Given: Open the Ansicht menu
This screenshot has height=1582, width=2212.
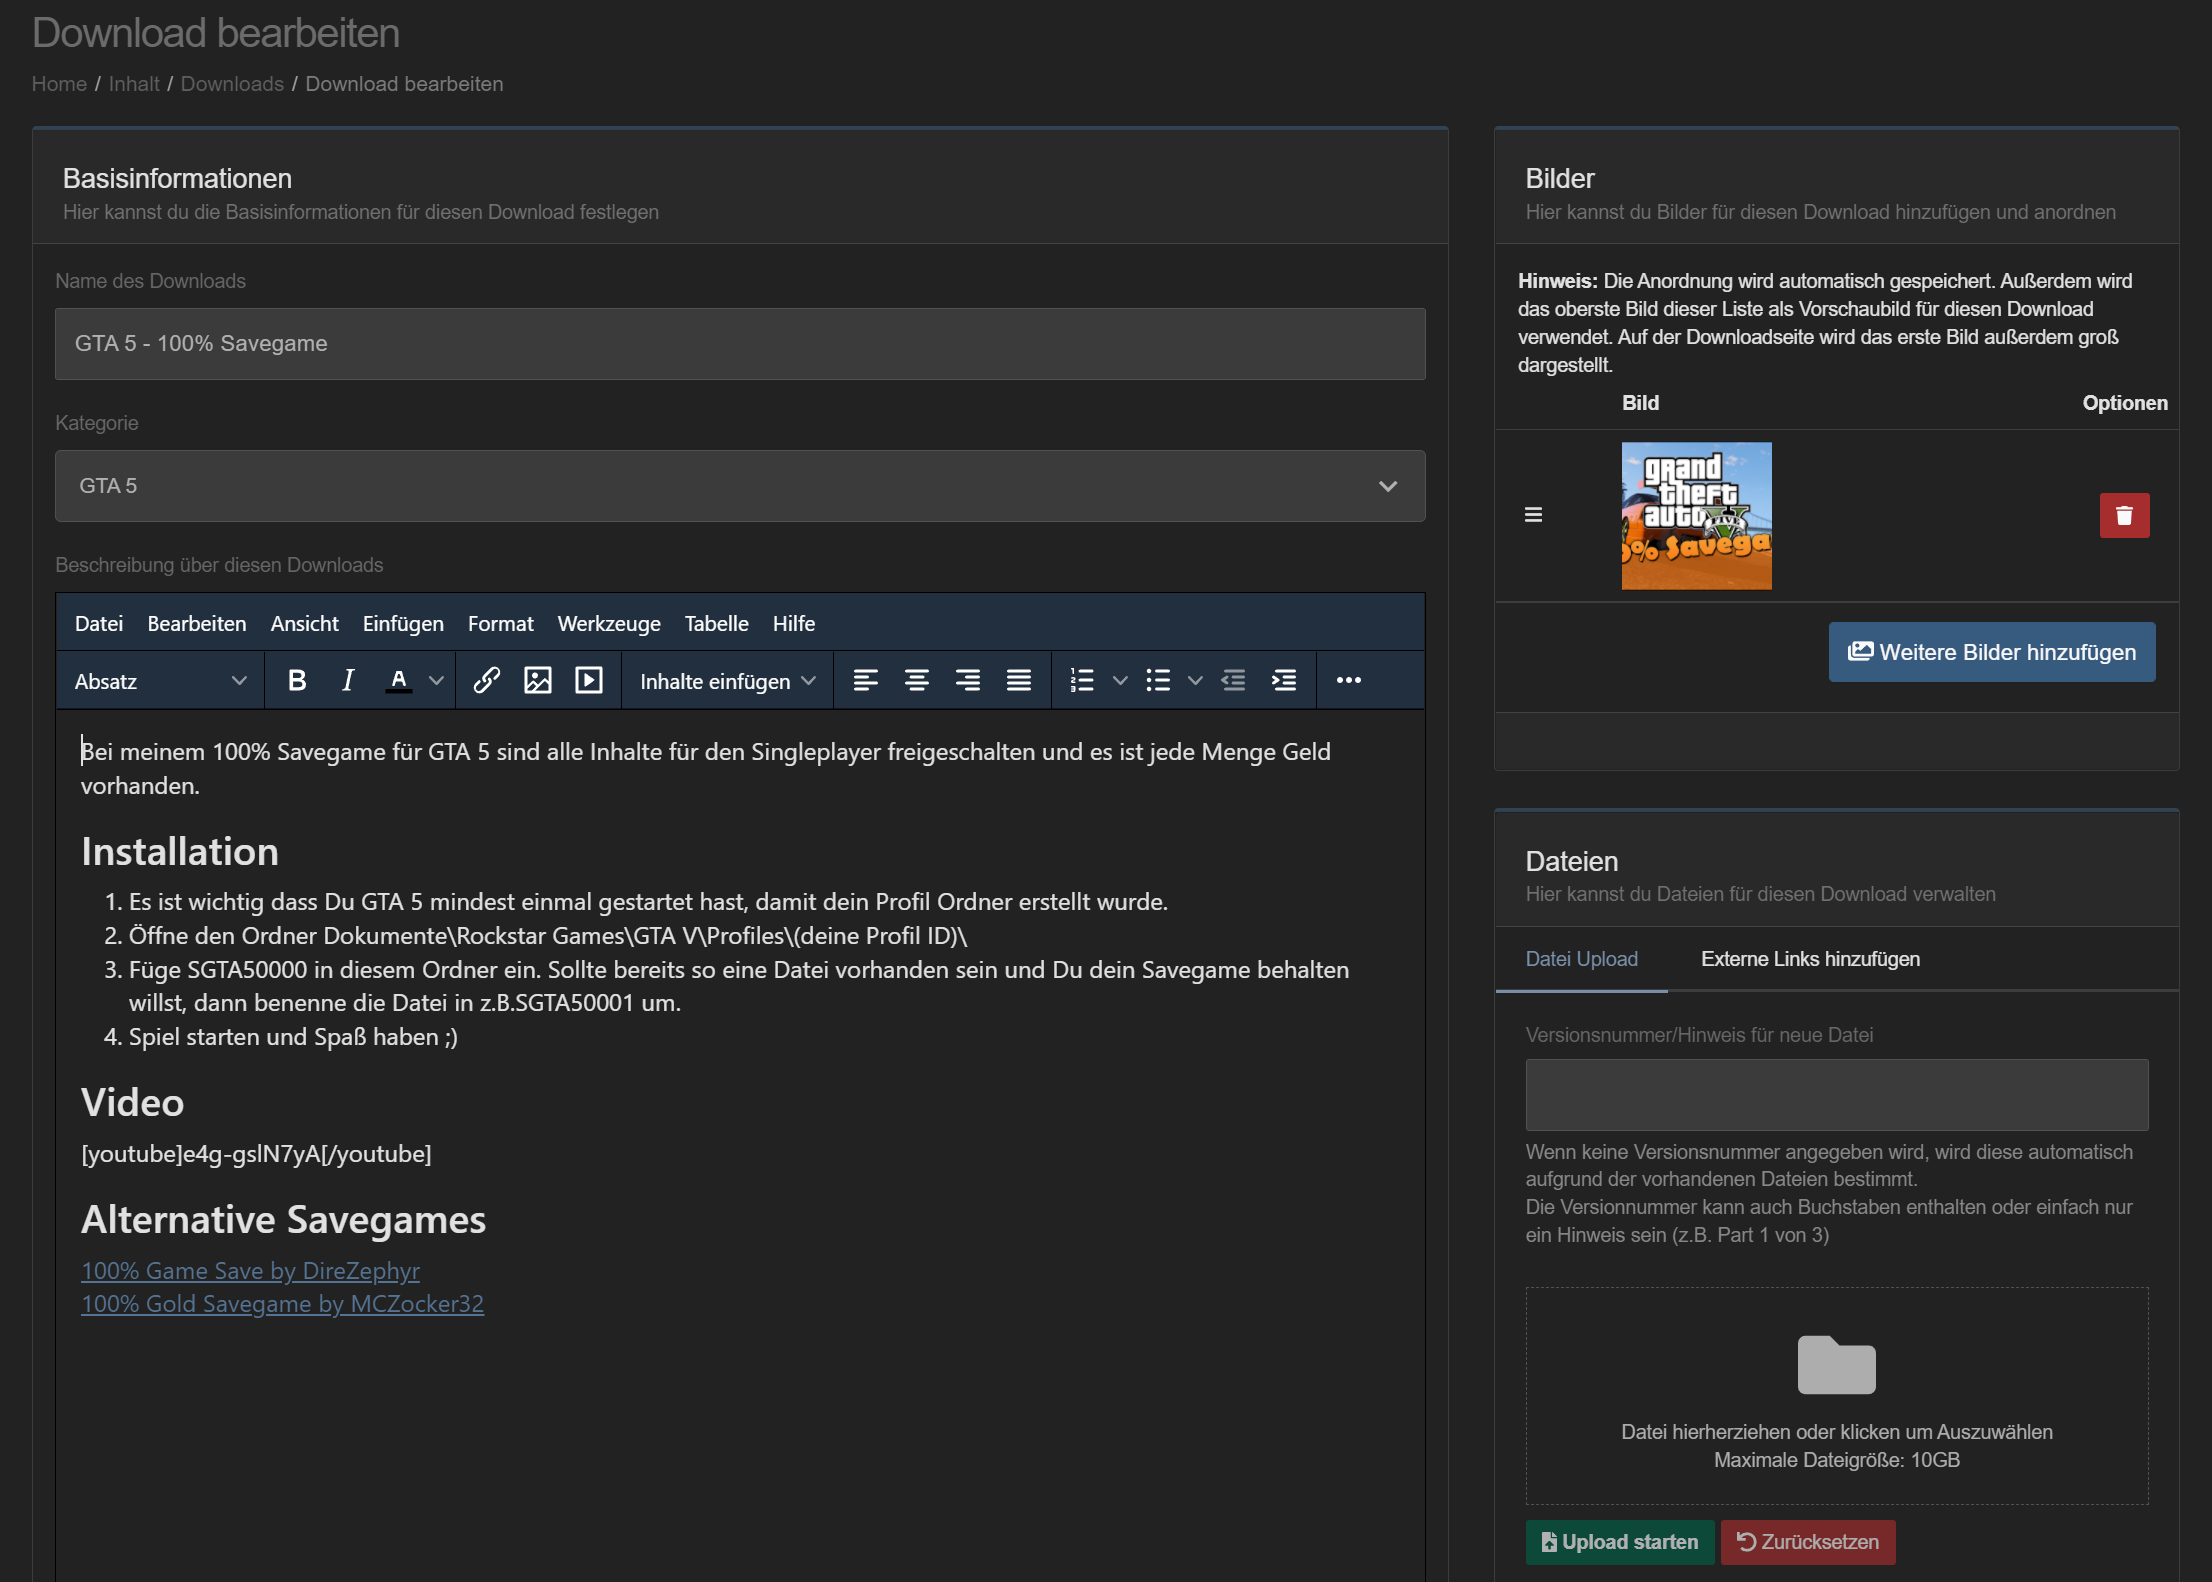Looking at the screenshot, I should pos(305,623).
